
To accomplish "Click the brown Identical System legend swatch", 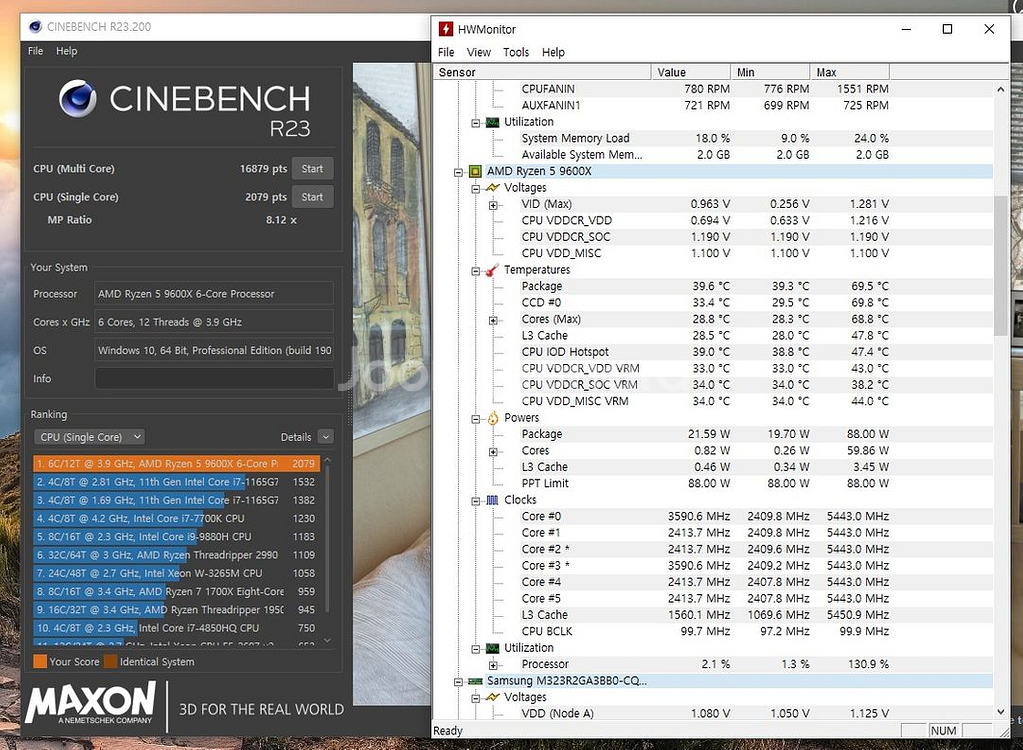I will point(110,661).
